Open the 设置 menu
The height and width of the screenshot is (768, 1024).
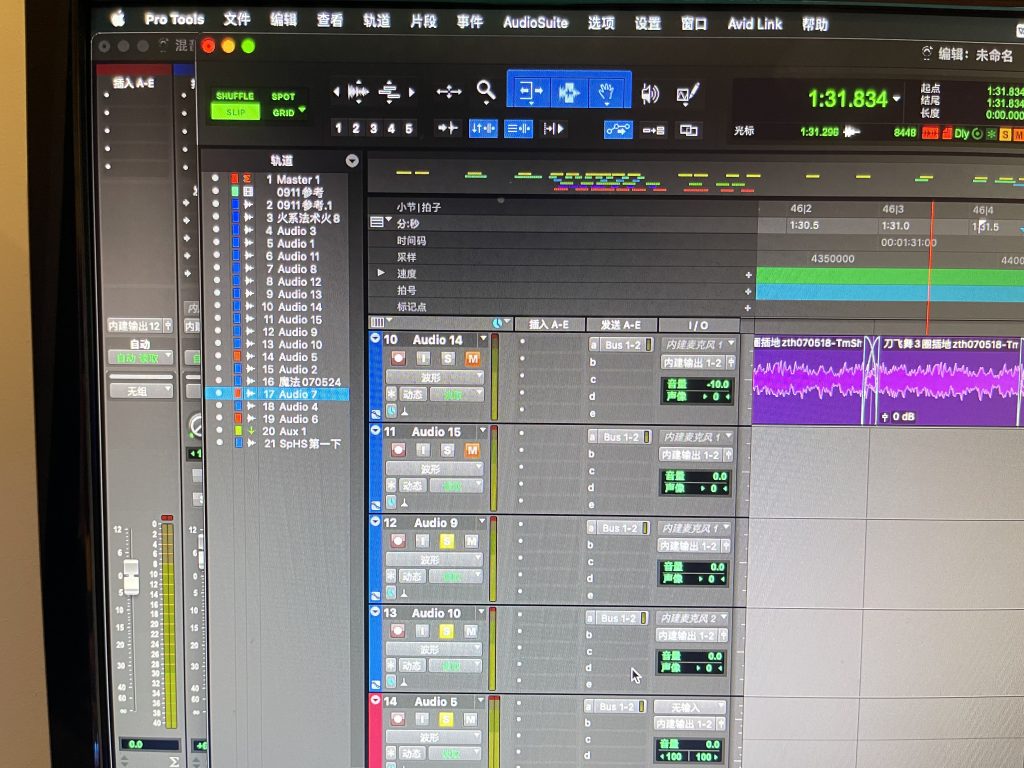coord(647,24)
